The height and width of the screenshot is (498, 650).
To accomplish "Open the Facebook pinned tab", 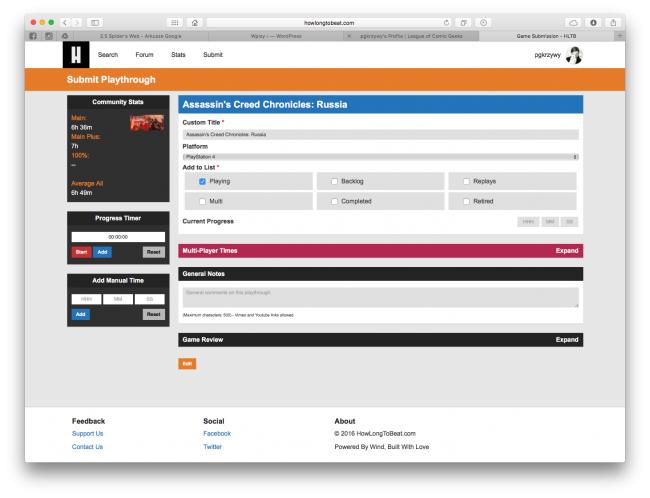I will pos(33,36).
